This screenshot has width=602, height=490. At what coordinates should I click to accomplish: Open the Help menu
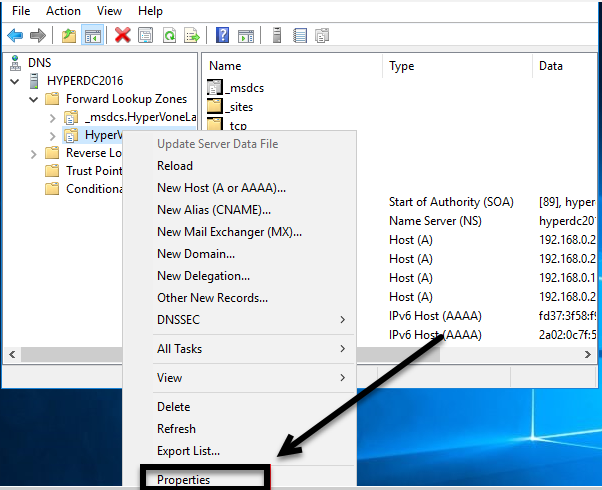click(x=150, y=11)
